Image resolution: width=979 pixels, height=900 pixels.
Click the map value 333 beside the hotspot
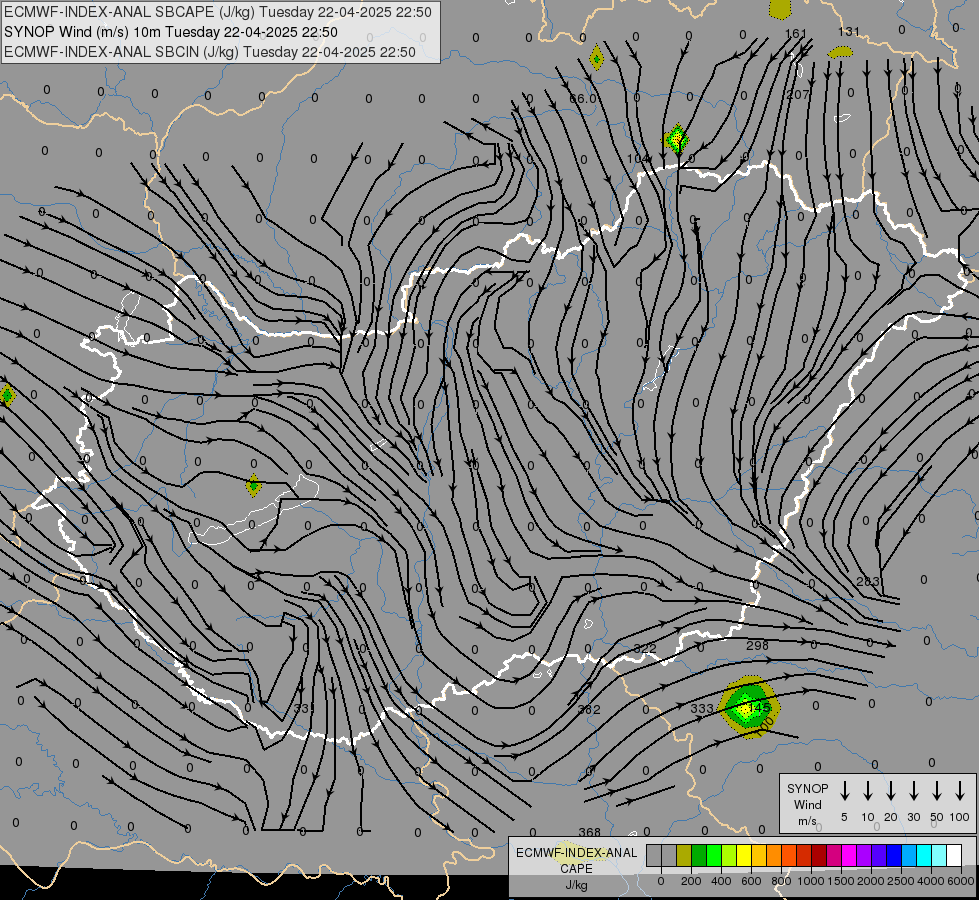(x=702, y=708)
